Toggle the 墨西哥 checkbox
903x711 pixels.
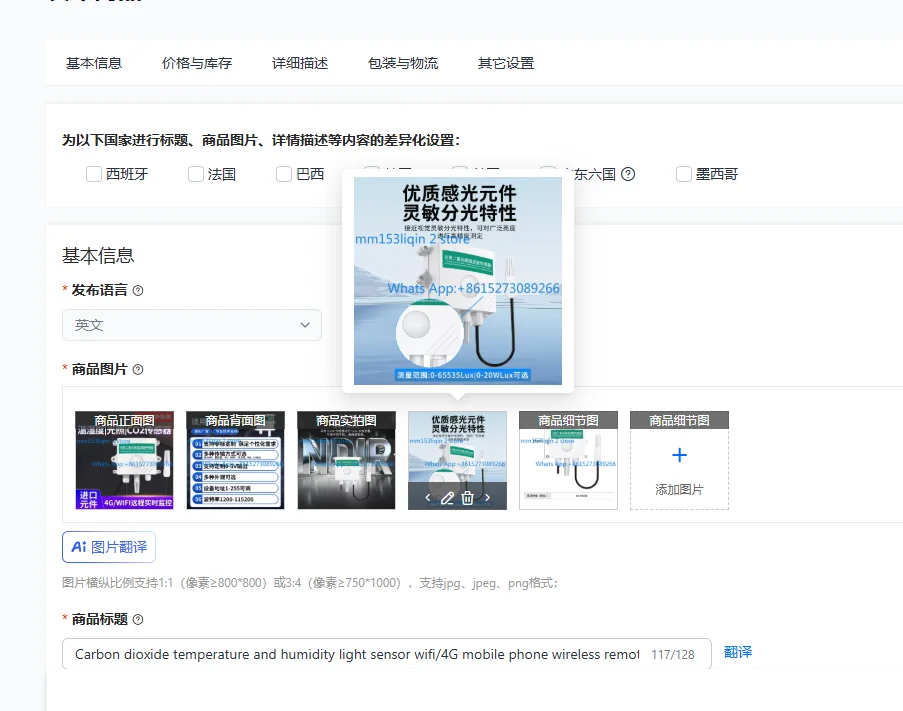(684, 174)
